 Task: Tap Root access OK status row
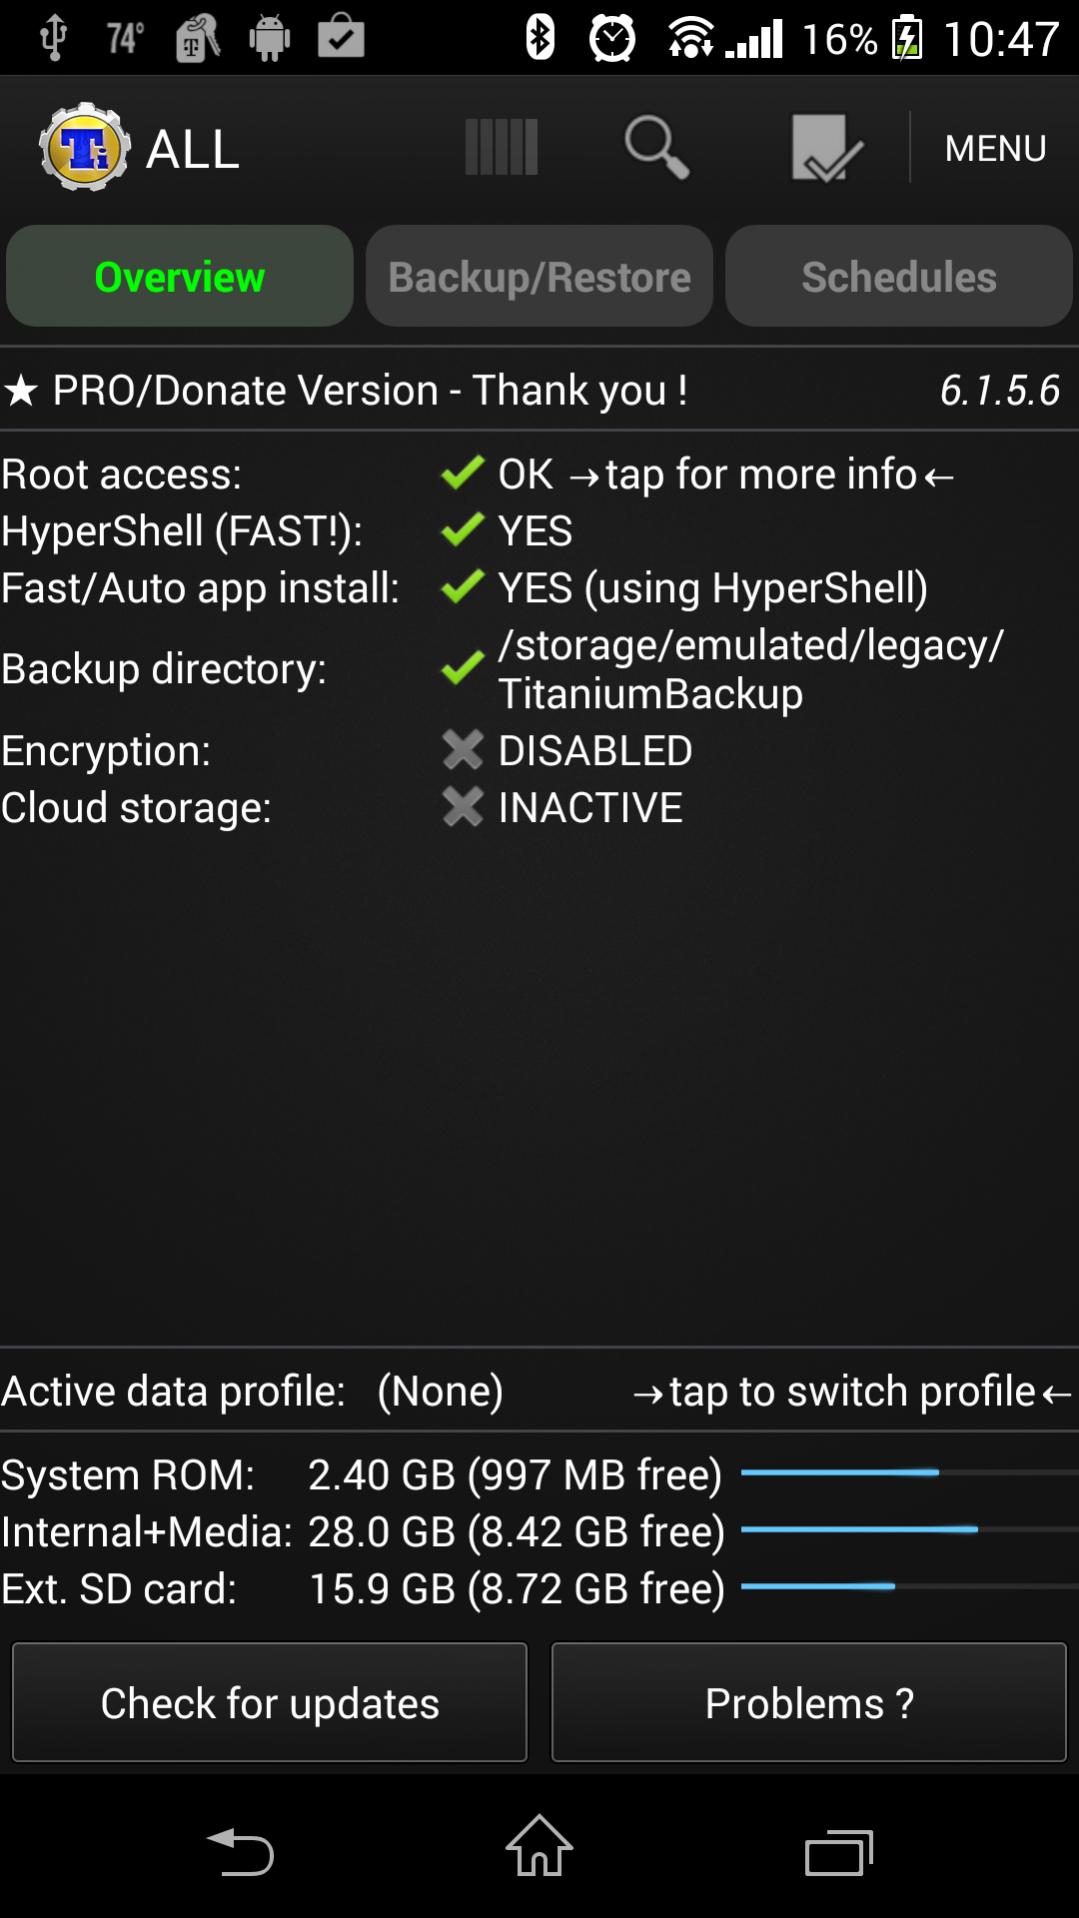point(539,474)
